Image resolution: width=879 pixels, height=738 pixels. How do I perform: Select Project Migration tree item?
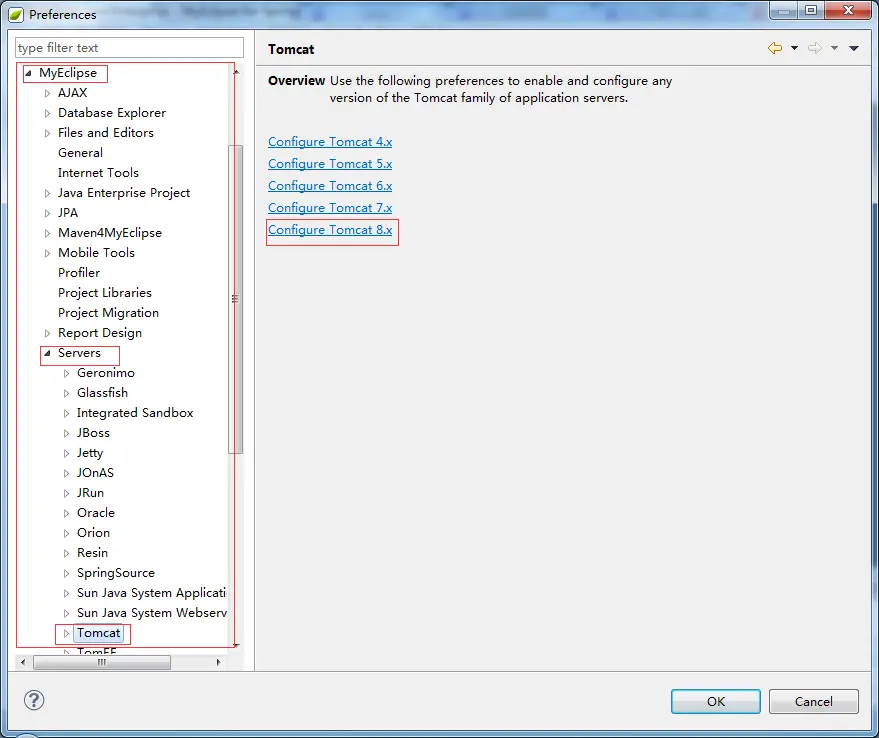[x=108, y=313]
